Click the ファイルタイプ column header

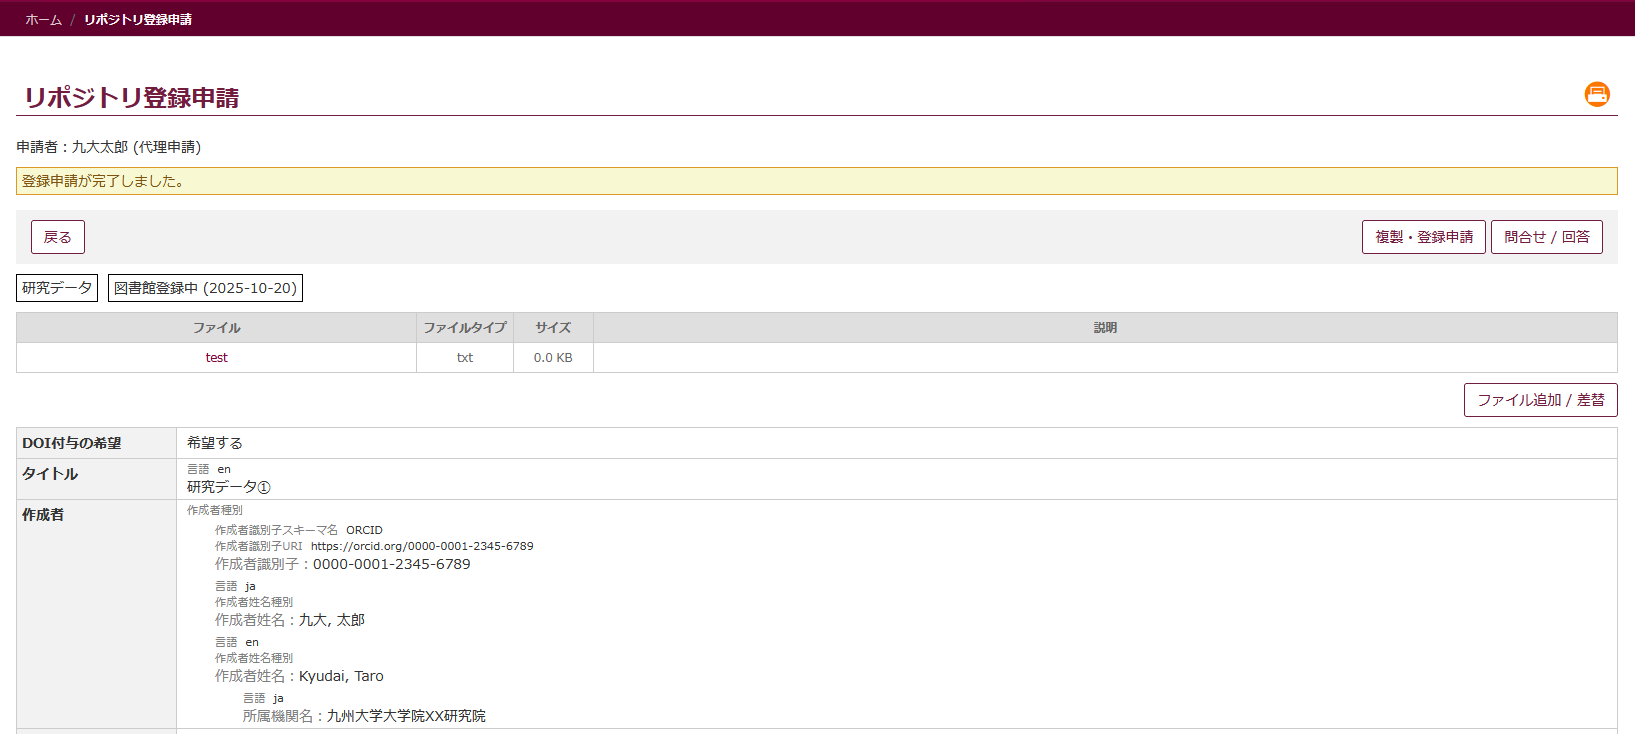(x=464, y=328)
